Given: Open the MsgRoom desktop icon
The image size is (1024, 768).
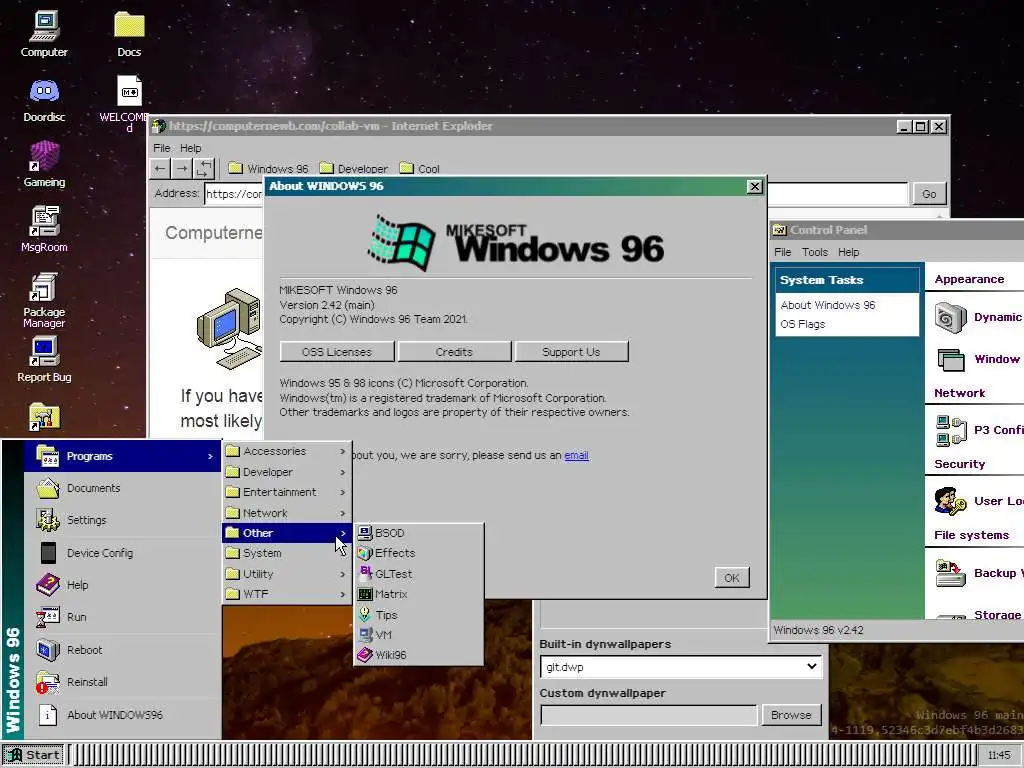Looking at the screenshot, I should (x=44, y=229).
